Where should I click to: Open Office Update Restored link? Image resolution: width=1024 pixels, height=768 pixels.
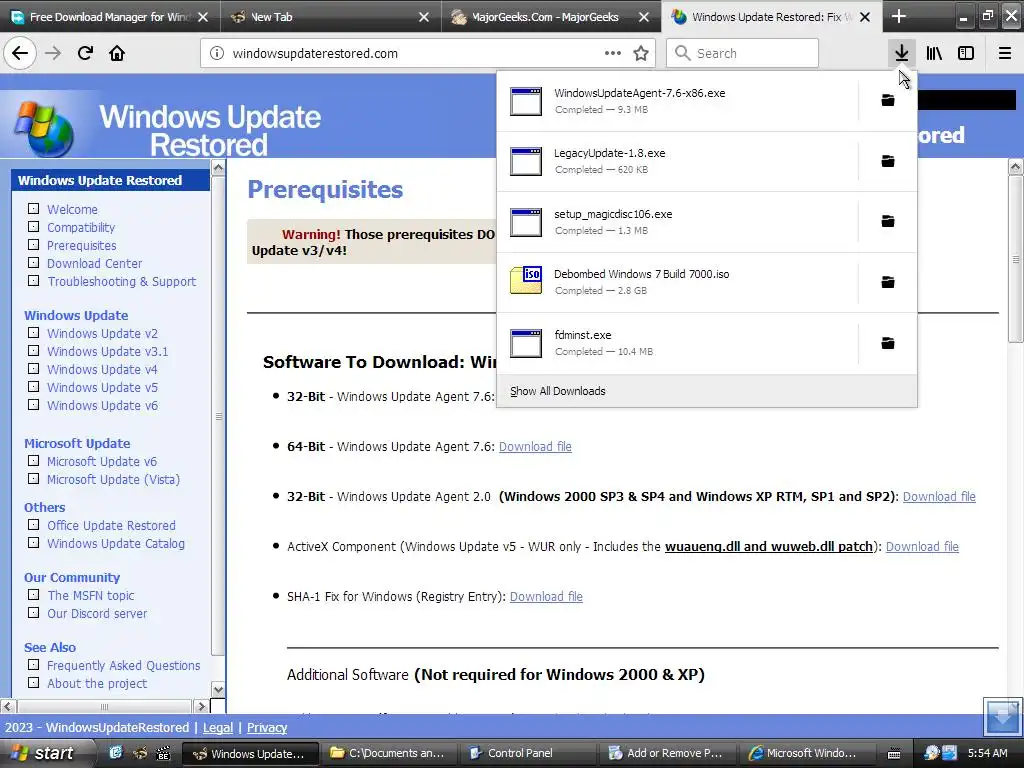coord(112,526)
